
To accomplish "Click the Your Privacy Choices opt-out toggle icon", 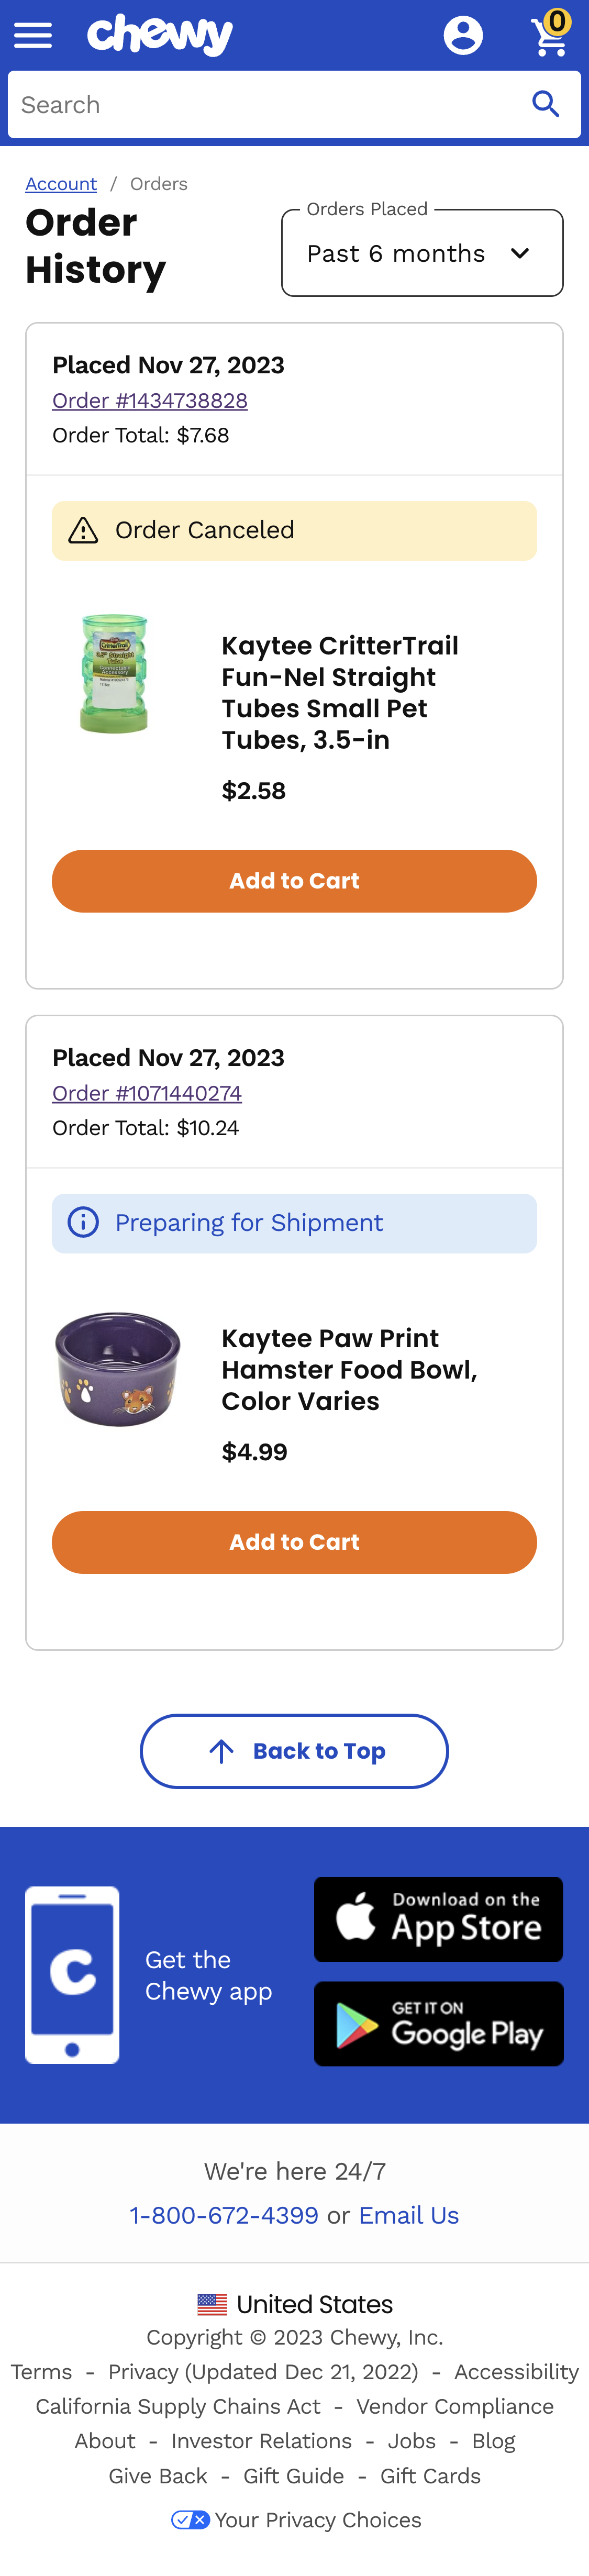I will click(x=190, y=2519).
